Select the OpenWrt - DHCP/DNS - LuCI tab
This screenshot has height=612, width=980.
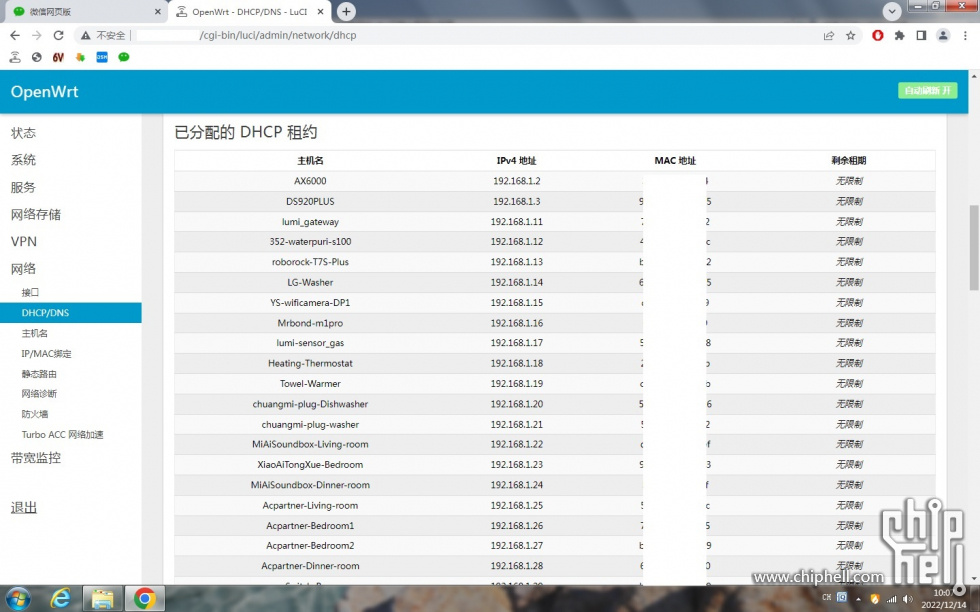click(250, 12)
